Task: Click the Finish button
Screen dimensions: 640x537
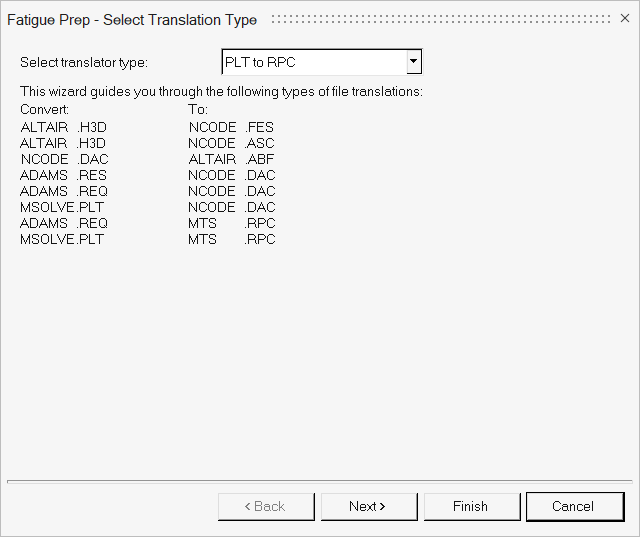Action: (470, 506)
